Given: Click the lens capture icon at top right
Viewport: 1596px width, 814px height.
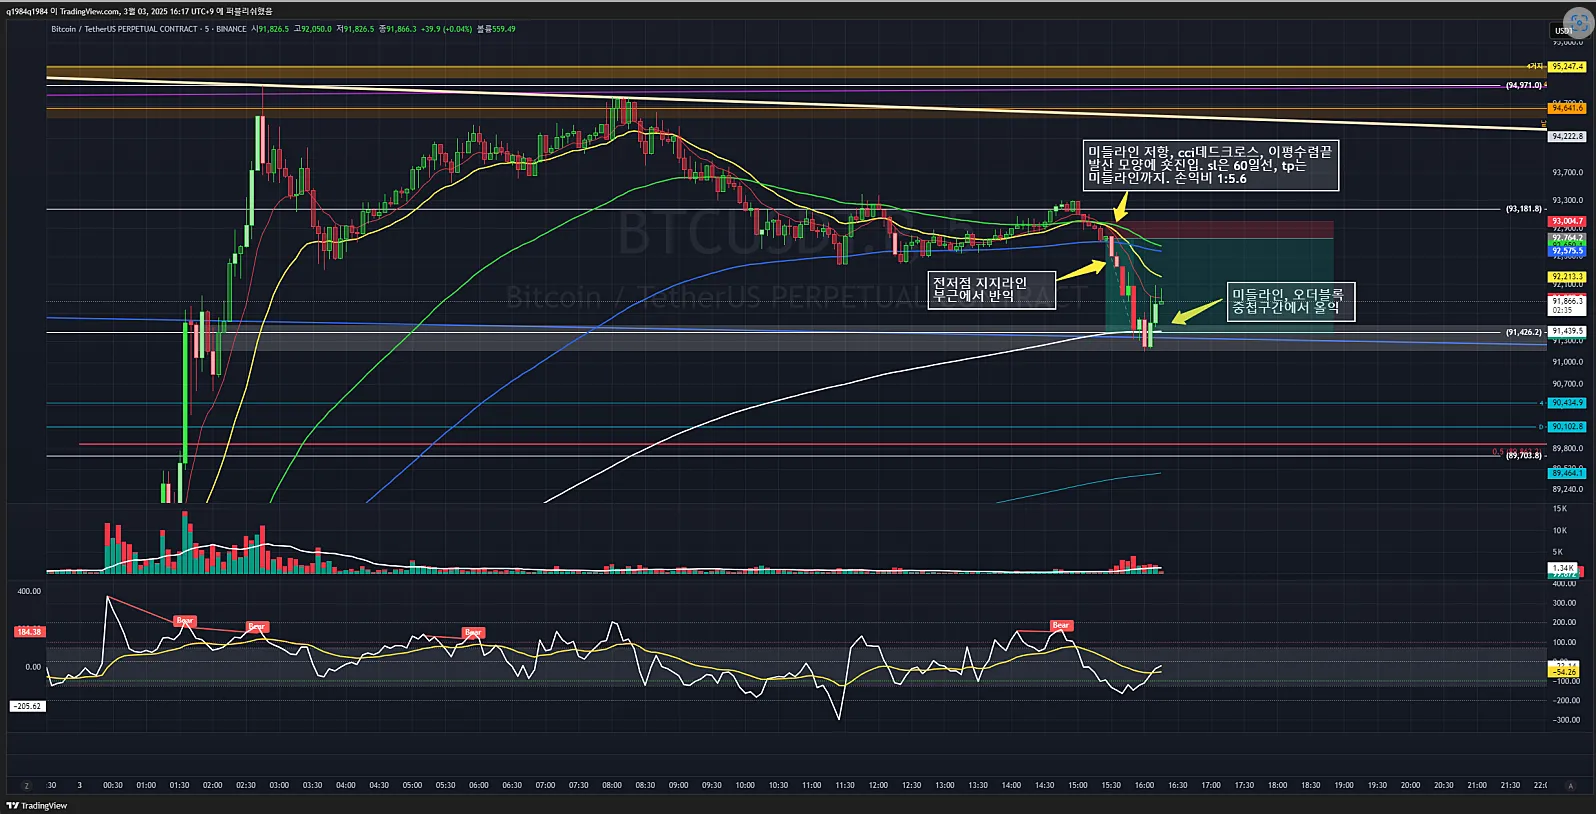Looking at the screenshot, I should (x=1579, y=23).
